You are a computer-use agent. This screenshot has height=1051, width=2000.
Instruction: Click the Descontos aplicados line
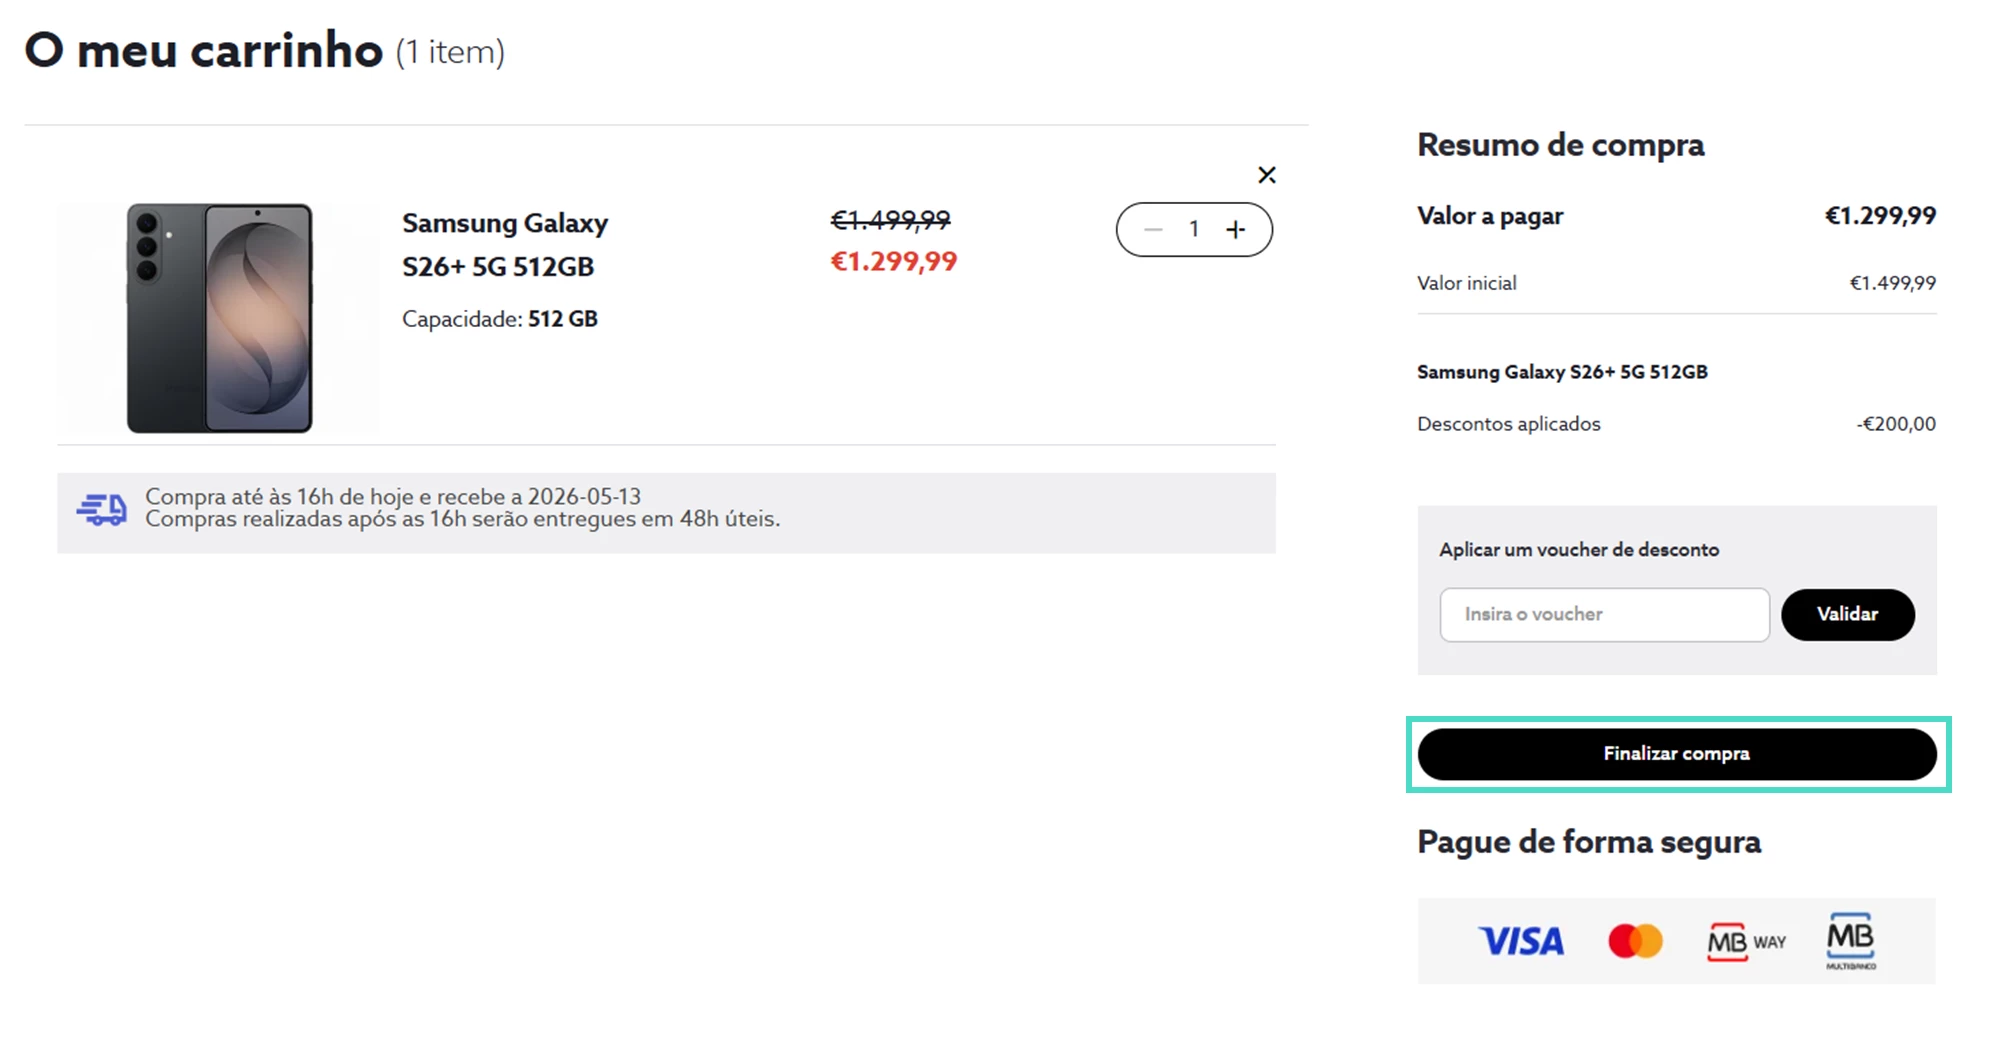1676,424
